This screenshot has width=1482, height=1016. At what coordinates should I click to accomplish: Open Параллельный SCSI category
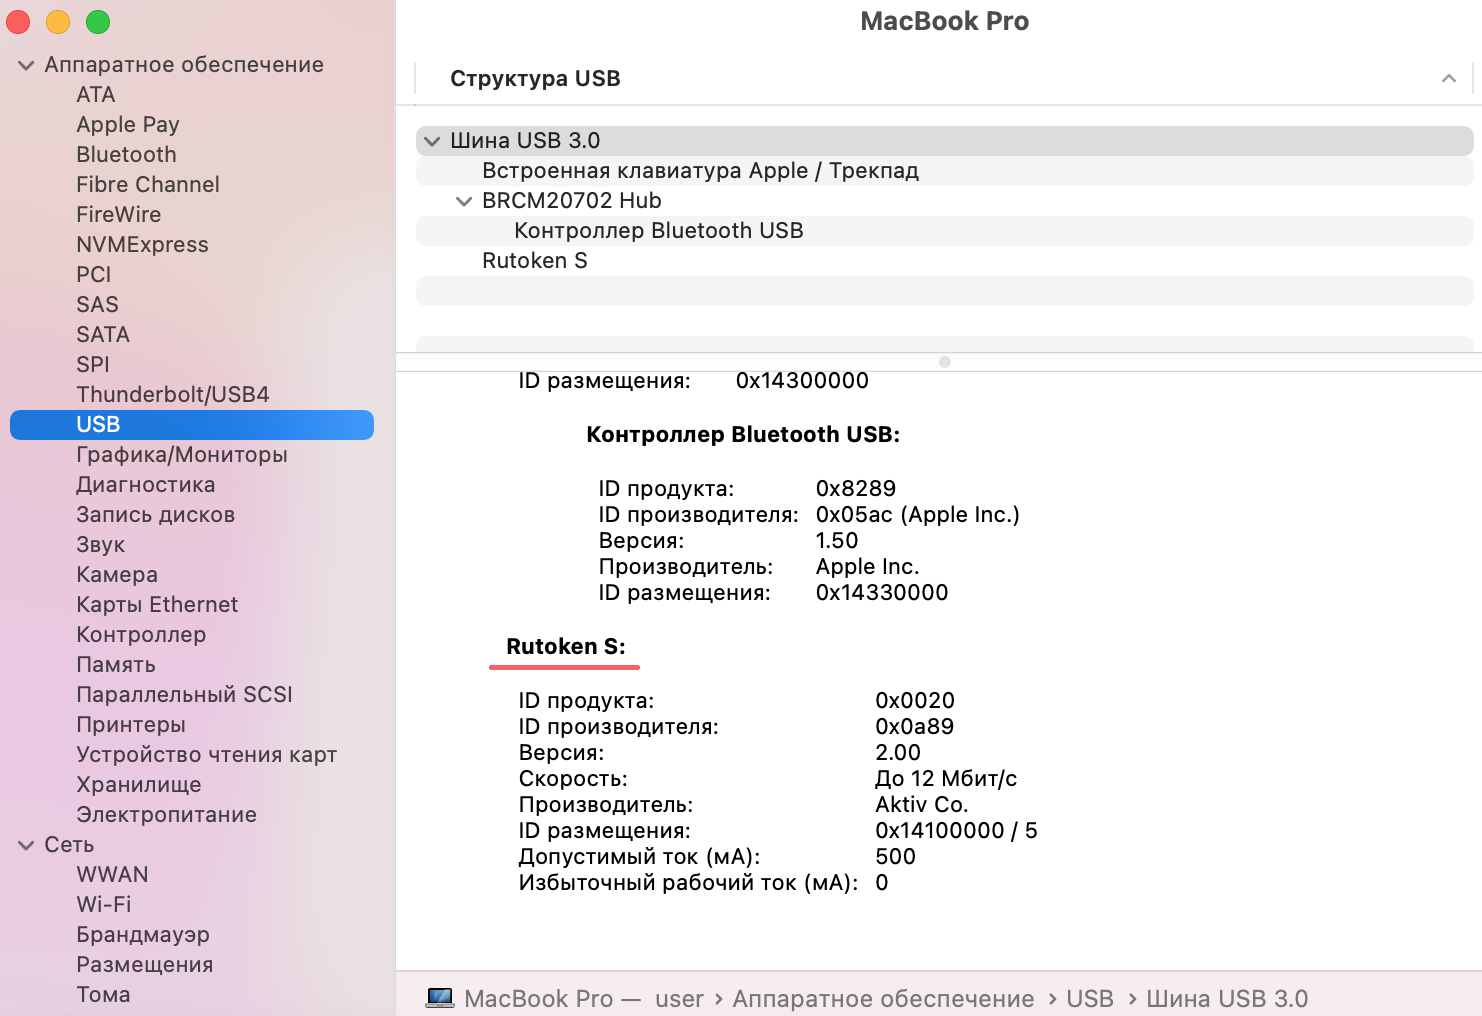click(185, 695)
